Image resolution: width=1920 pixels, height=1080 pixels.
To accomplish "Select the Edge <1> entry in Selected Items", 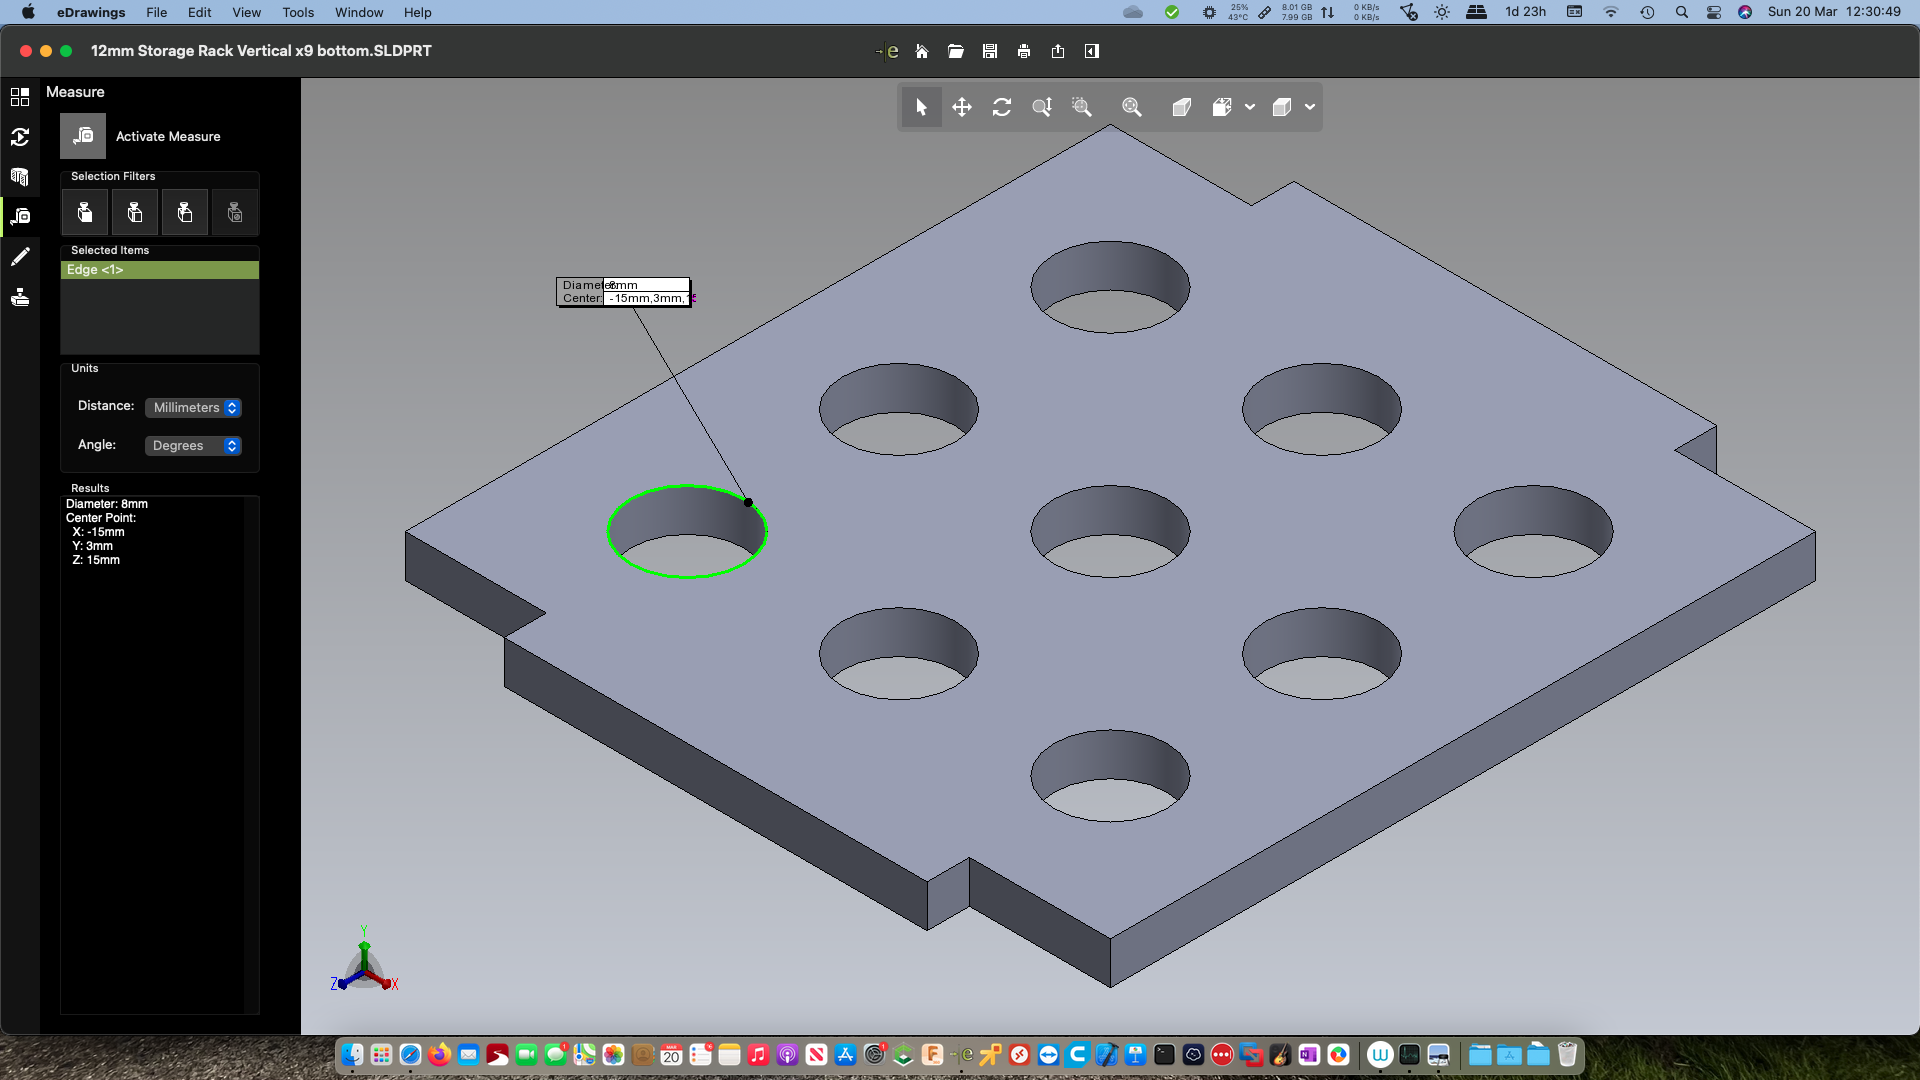I will tap(159, 270).
